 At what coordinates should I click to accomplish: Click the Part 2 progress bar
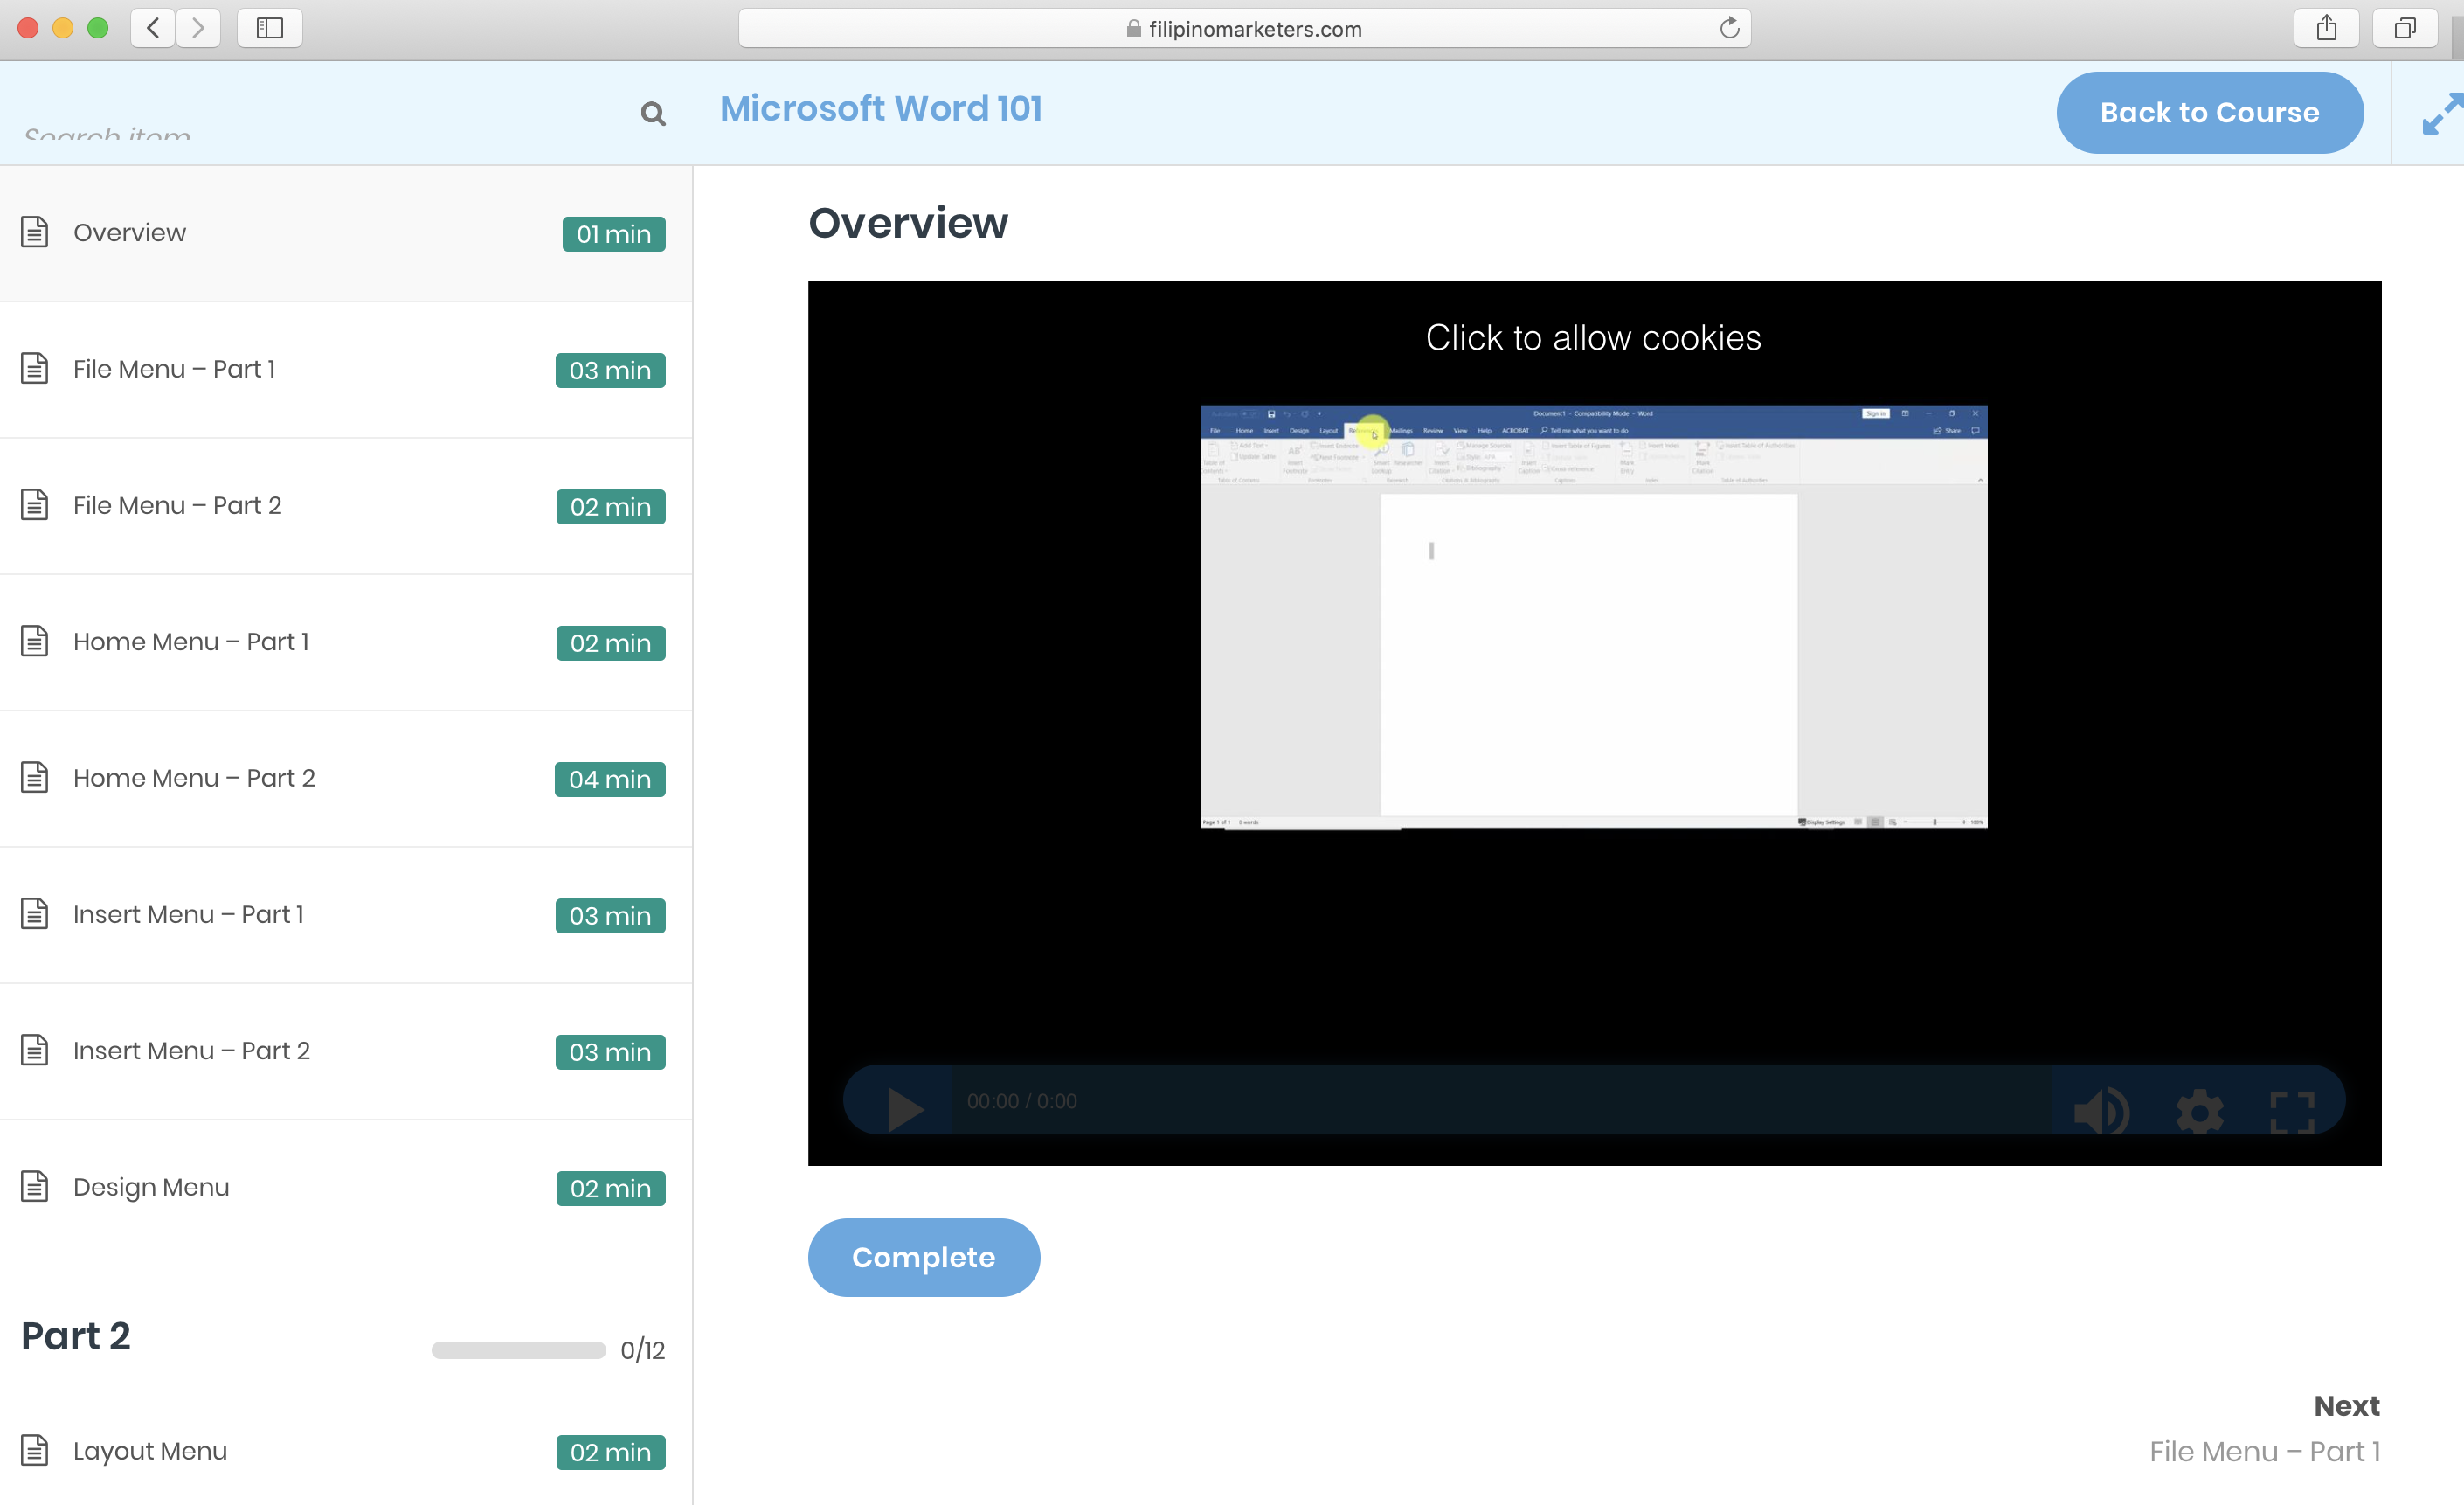(518, 1350)
